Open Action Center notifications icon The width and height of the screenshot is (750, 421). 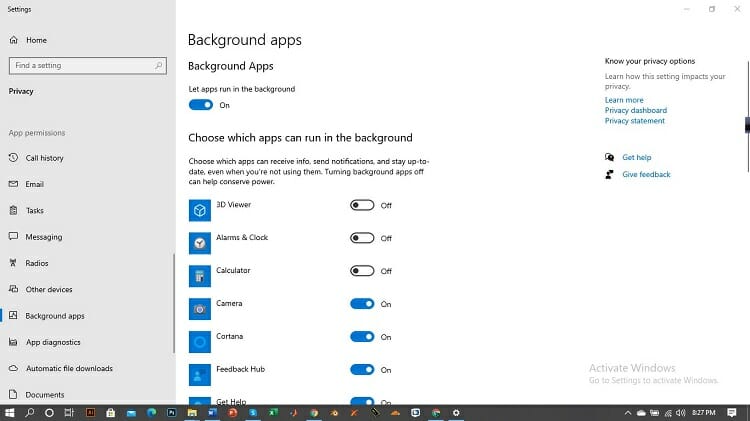731,412
